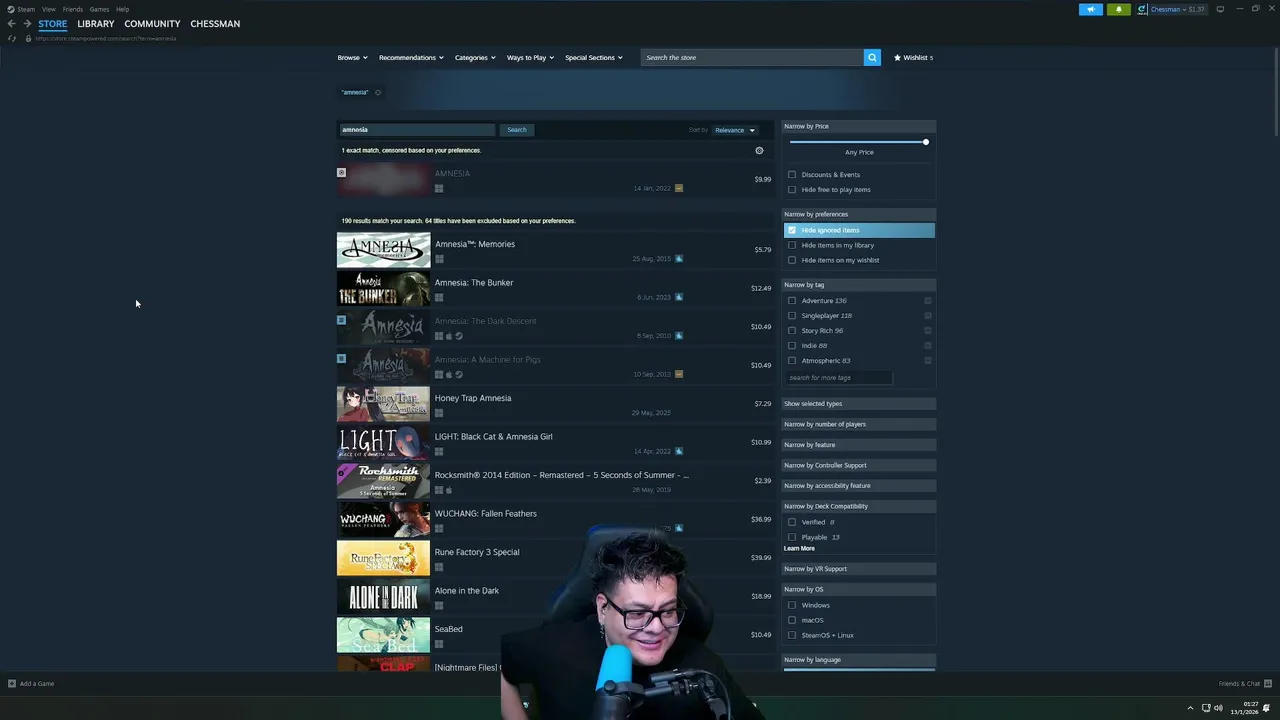Click mixed review icon for AMNESIA 2022 result
The image size is (1280, 720).
679,188
